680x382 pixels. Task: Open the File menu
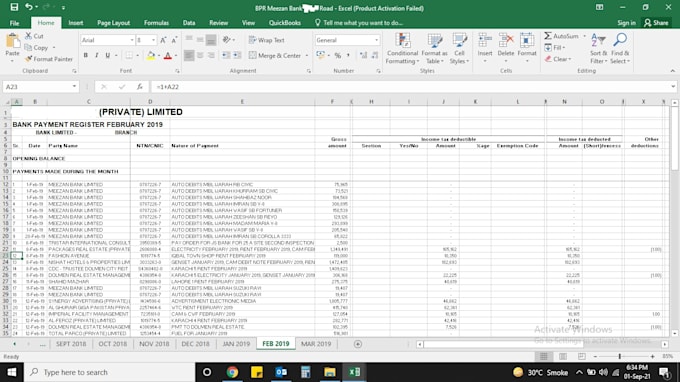[14, 23]
